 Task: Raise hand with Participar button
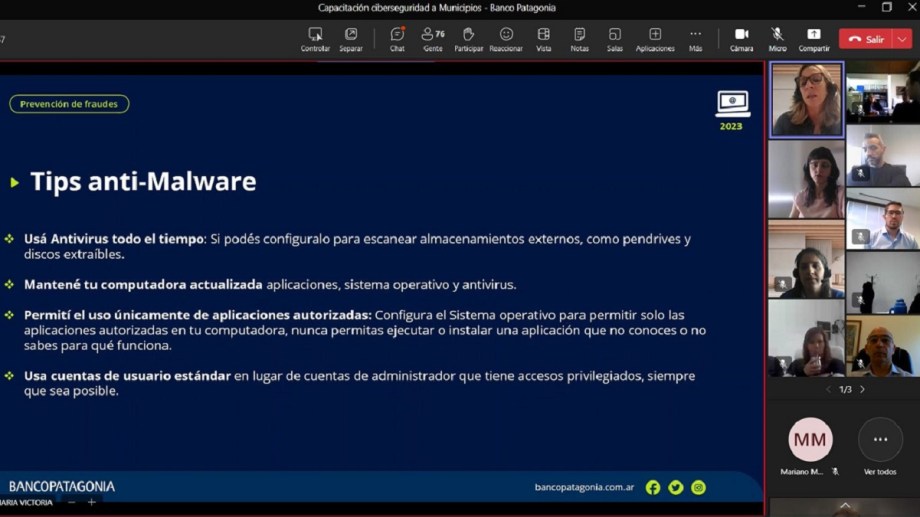coord(468,39)
